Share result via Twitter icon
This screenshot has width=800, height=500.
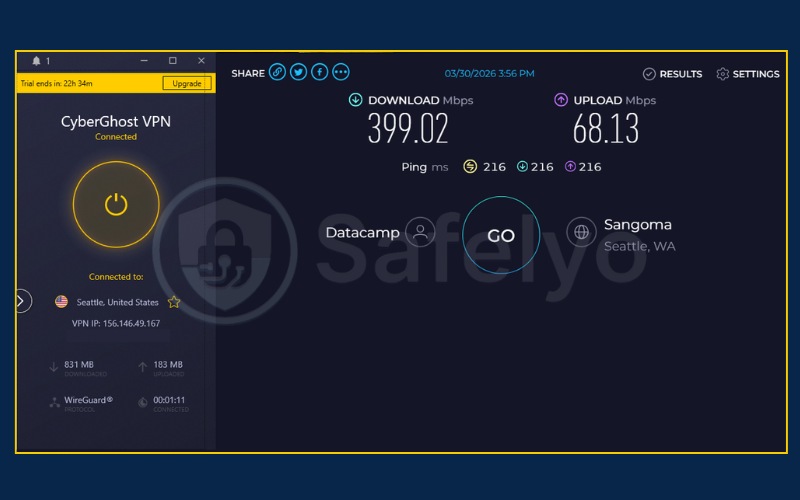point(298,72)
